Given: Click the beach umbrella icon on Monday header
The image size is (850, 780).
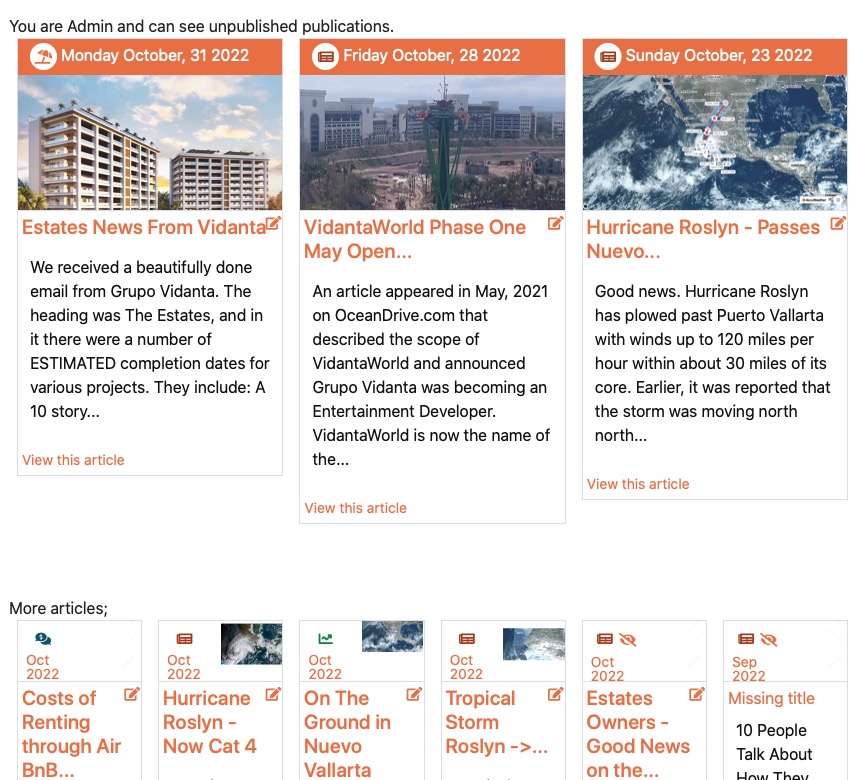Looking at the screenshot, I should 43,56.
